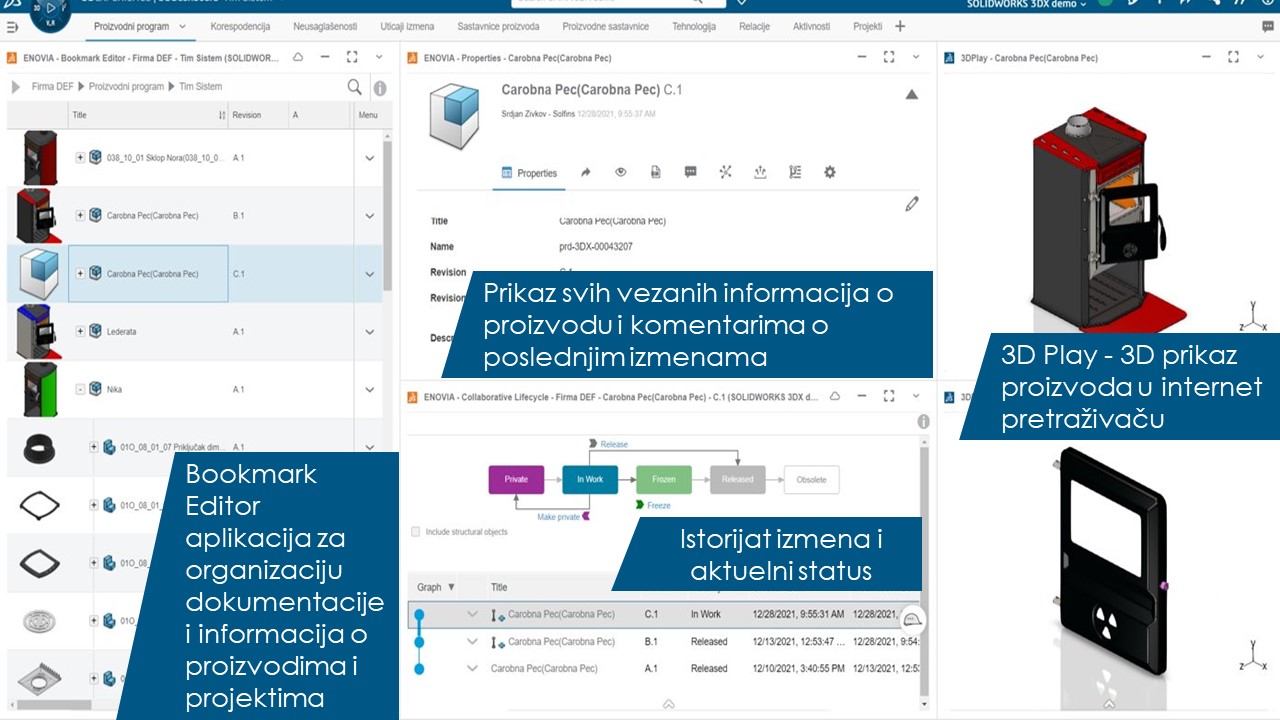Open the comments icon in Properties toolbar
Screen dimensions: 1280x720
pyautogui.click(x=689, y=172)
